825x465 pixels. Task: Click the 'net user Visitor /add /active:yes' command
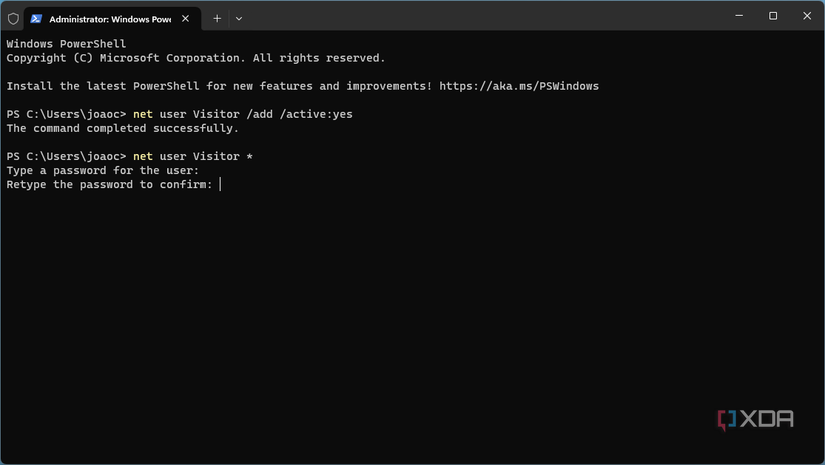point(242,114)
